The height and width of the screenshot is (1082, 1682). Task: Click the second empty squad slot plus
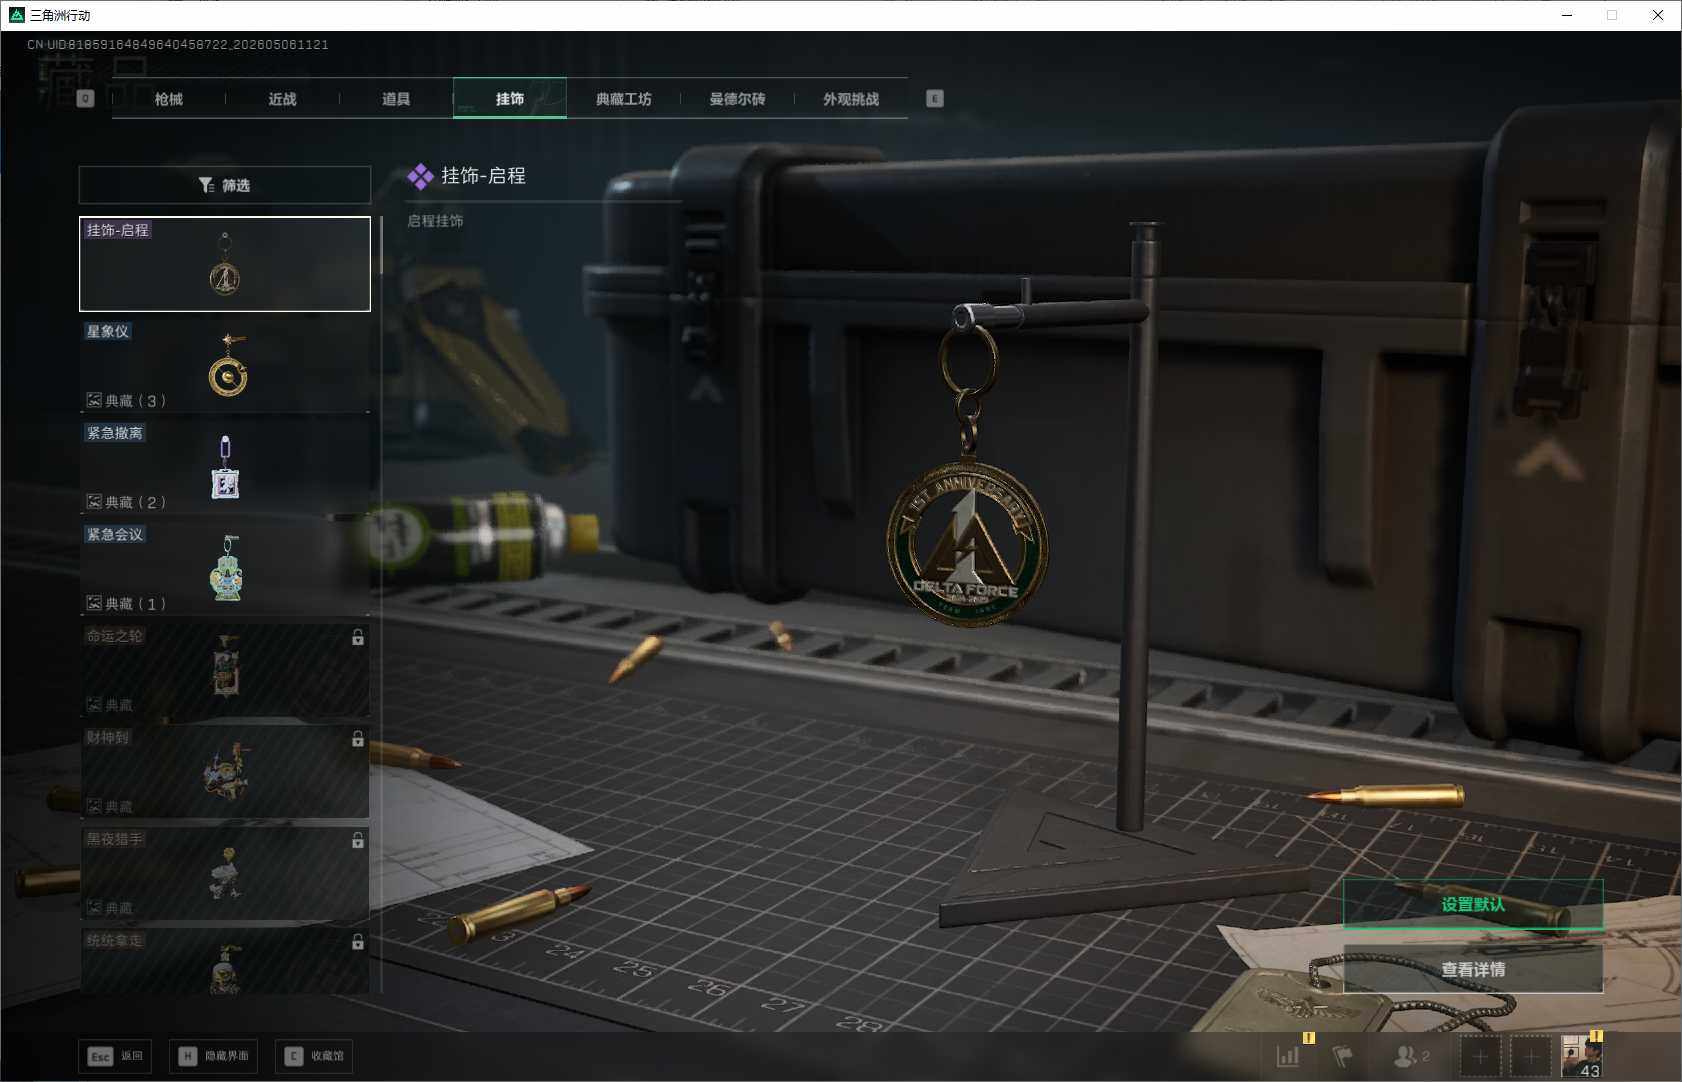click(1531, 1056)
